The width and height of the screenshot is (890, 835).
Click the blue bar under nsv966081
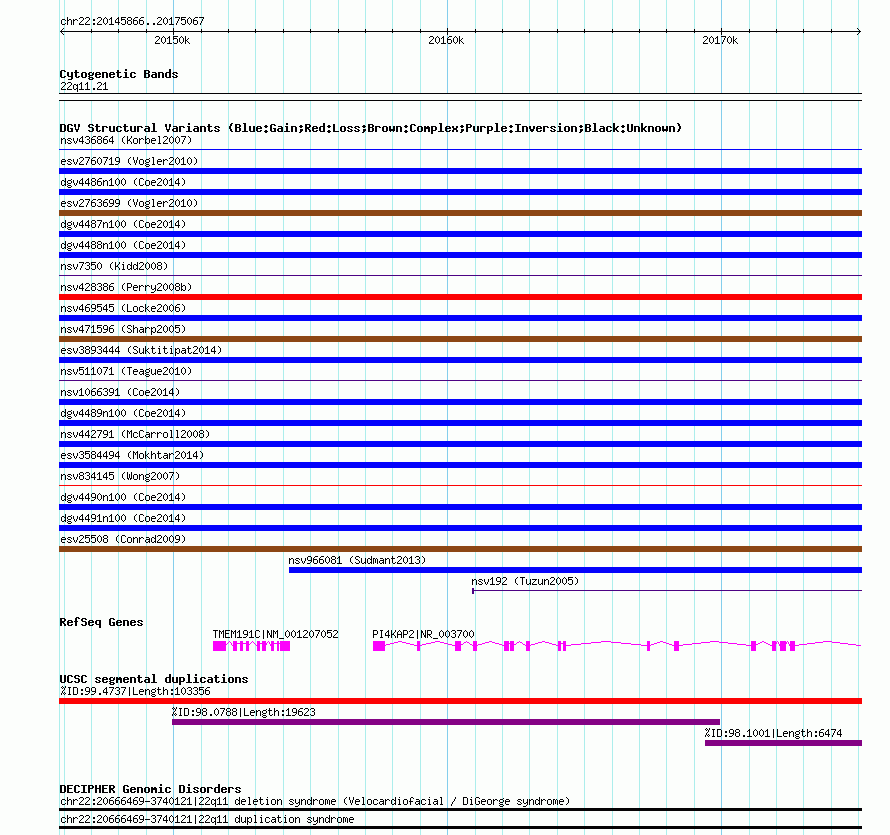[575, 570]
